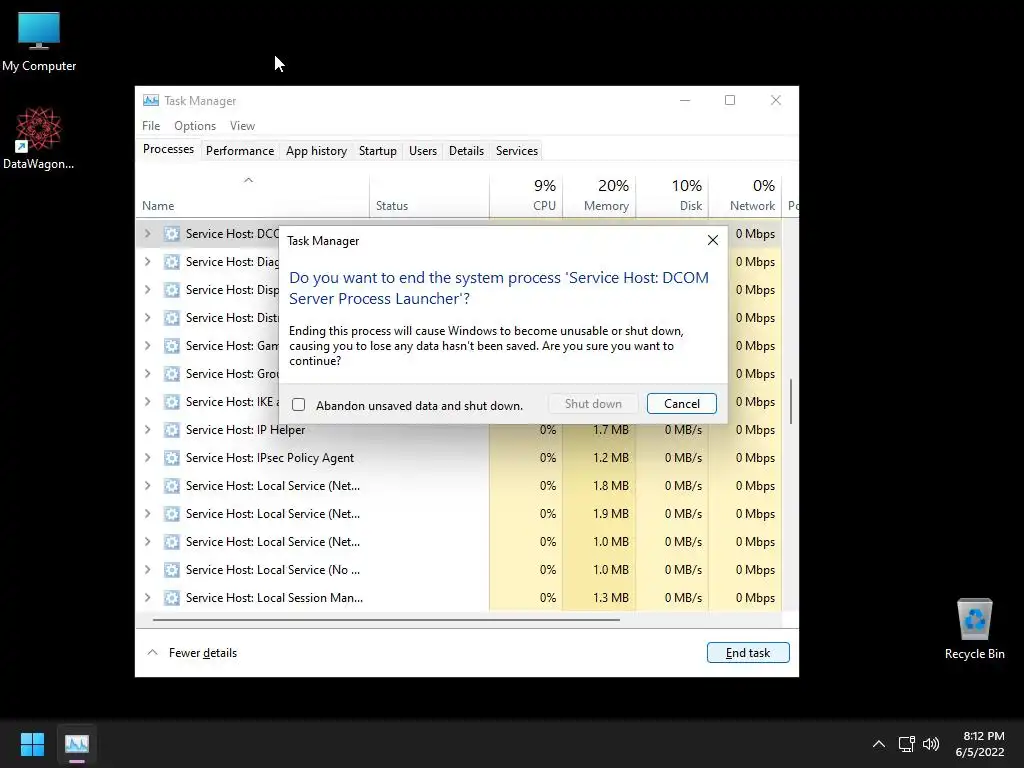Expand the Service Host: Diag row
The height and width of the screenshot is (768, 1024).
pyautogui.click(x=148, y=262)
